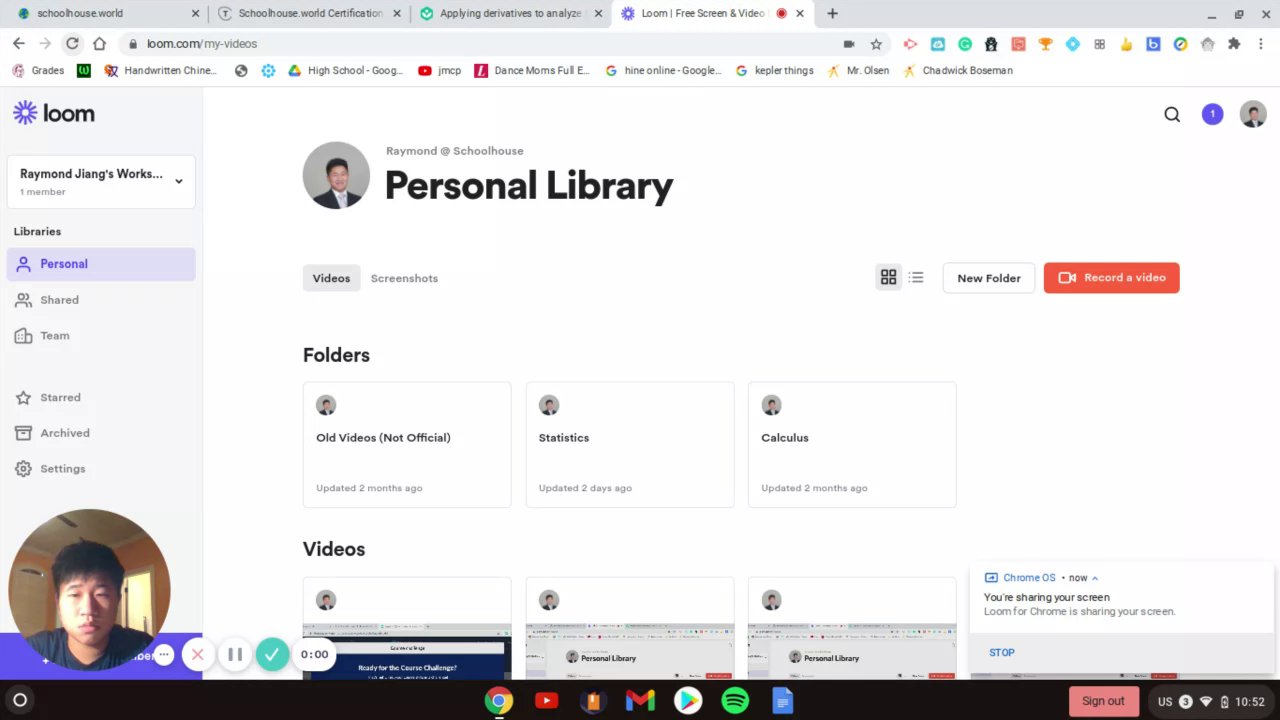Open the Chadwick Boseman bookmark
This screenshot has width=1280, height=720.
(x=958, y=71)
